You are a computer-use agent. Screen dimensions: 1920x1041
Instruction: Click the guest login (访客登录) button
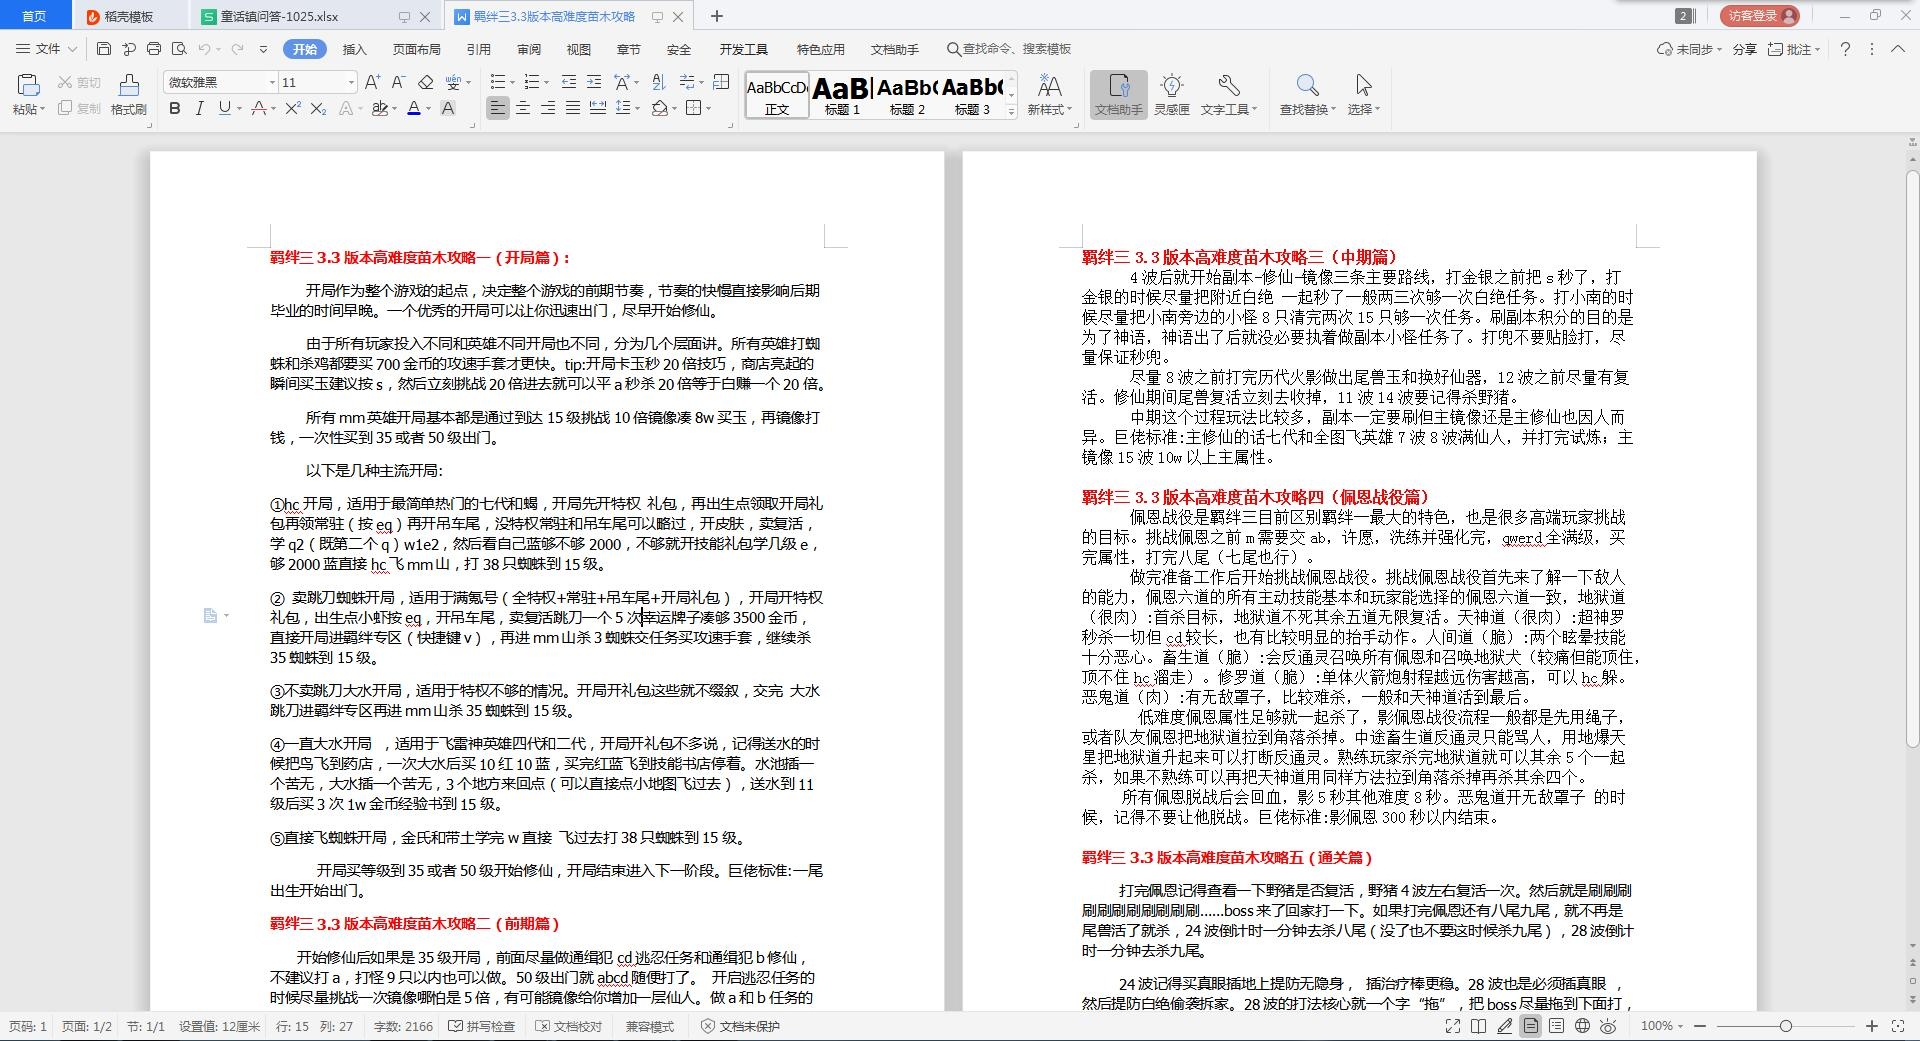[x=1759, y=16]
